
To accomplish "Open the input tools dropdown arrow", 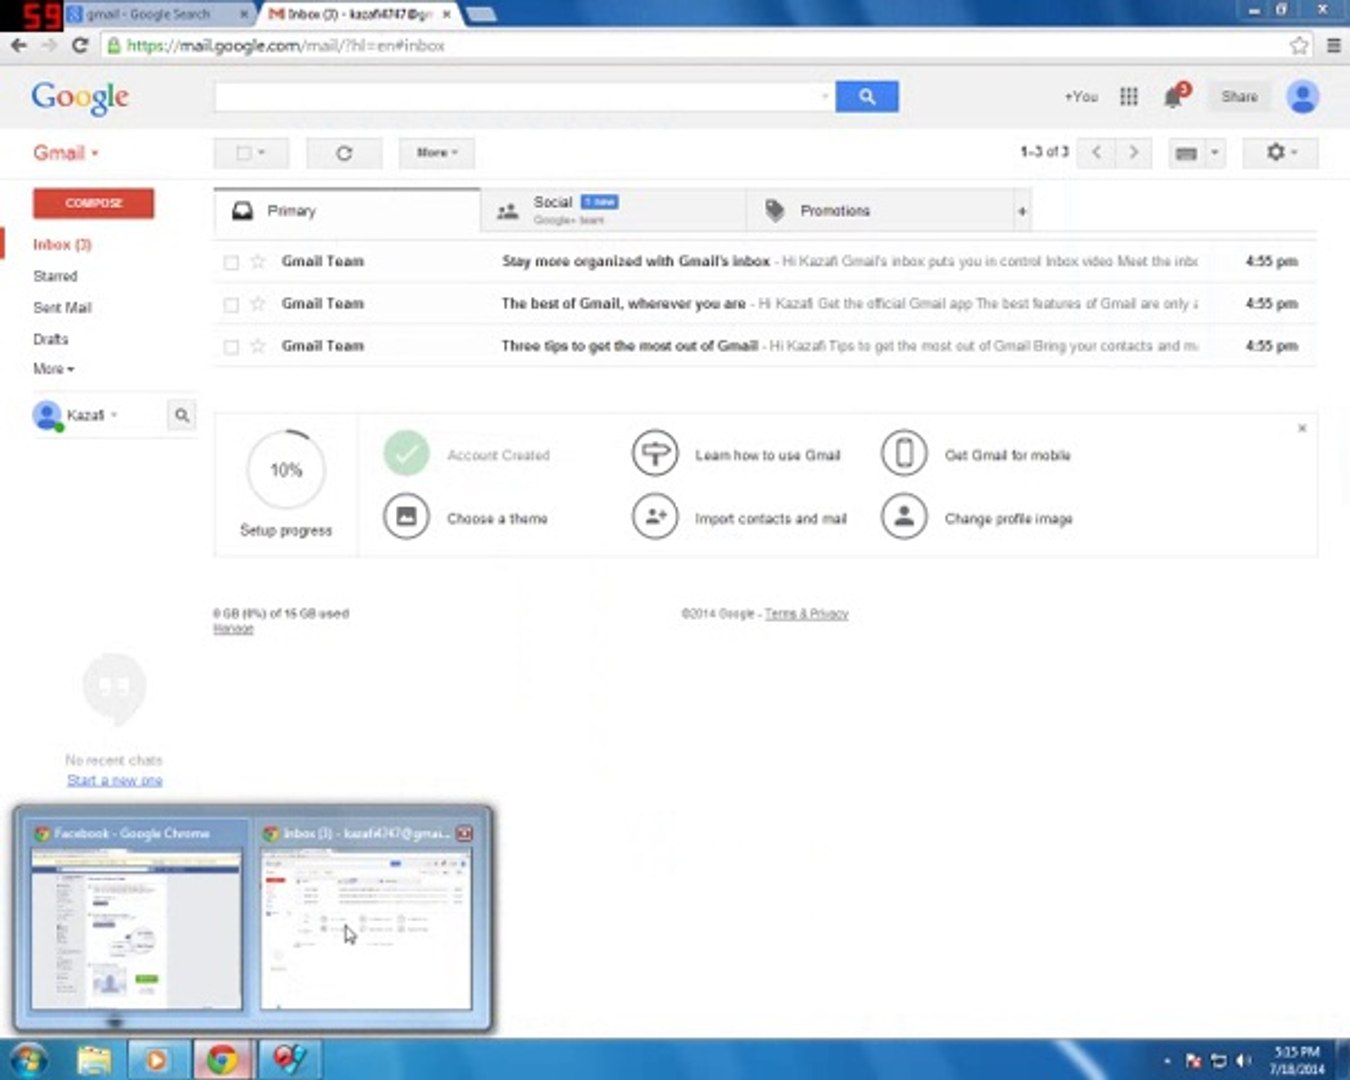I will click(1214, 153).
